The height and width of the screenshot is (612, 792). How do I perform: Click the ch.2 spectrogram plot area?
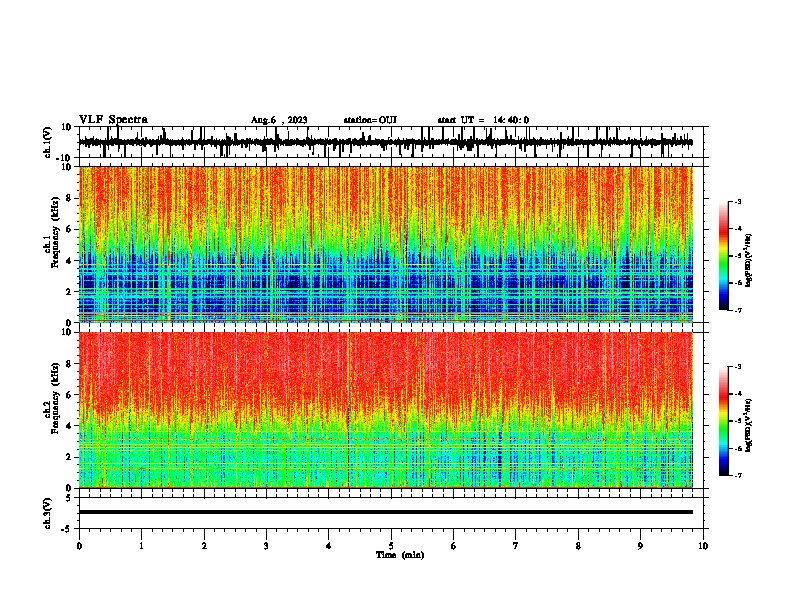pyautogui.click(x=386, y=410)
